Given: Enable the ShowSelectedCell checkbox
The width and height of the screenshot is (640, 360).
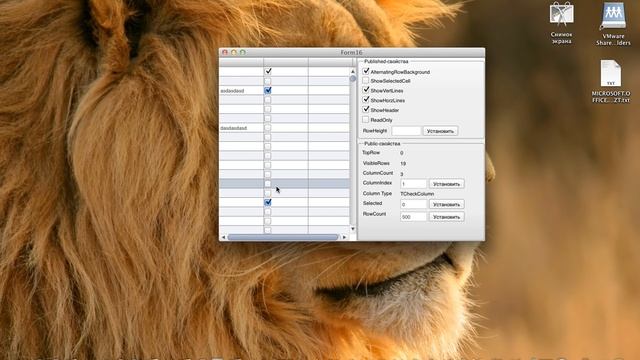Looking at the screenshot, I should click(x=366, y=80).
